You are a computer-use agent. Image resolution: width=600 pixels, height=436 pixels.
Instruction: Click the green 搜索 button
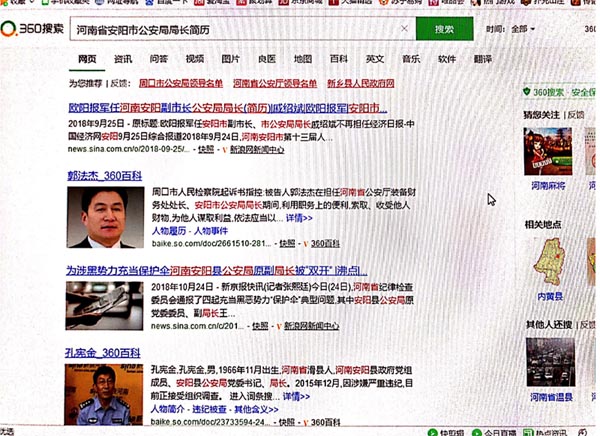tap(444, 30)
